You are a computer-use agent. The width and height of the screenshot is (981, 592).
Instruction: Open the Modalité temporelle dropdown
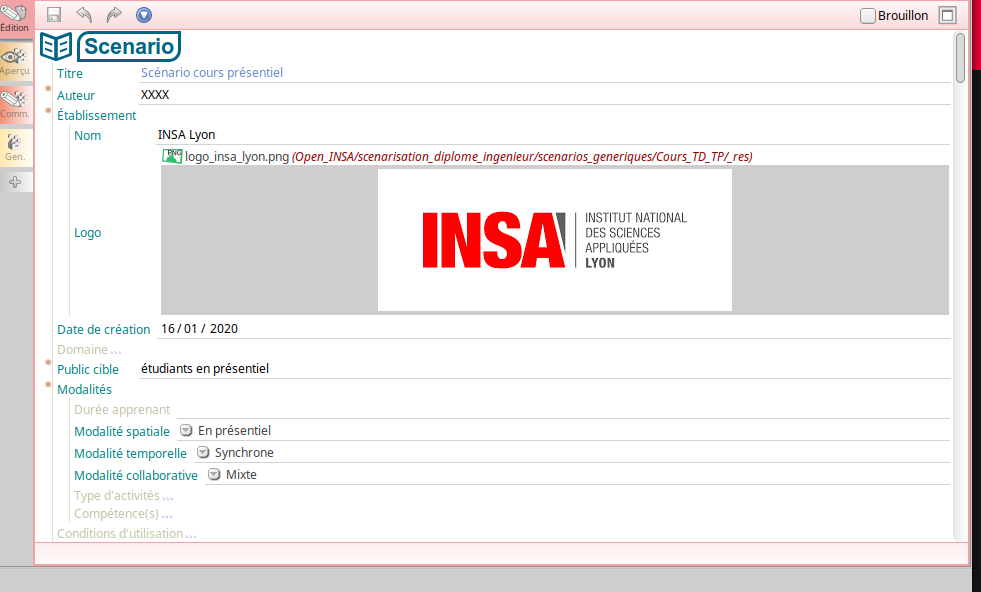203,452
